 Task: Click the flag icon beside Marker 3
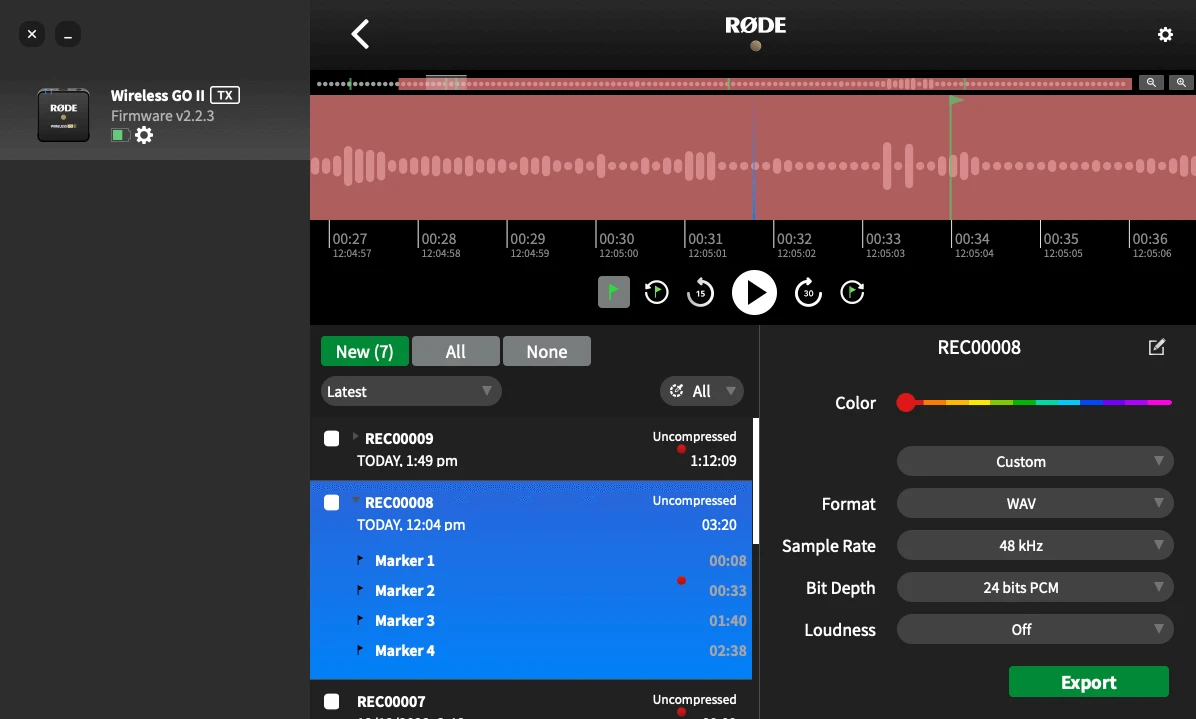pos(360,620)
